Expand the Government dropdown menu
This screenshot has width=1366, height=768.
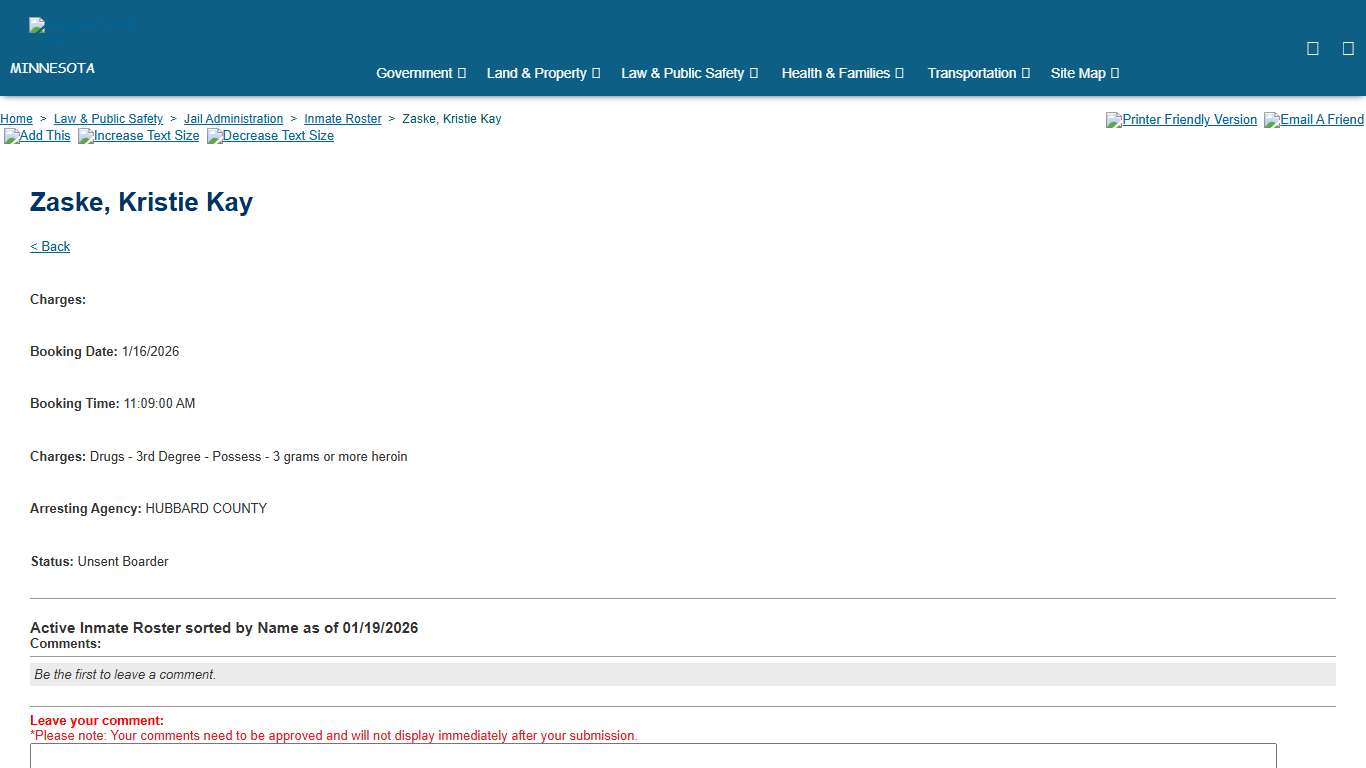tap(421, 73)
